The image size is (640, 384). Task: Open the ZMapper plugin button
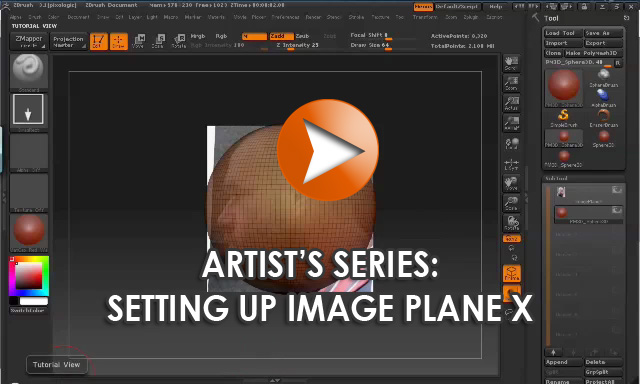(29, 41)
